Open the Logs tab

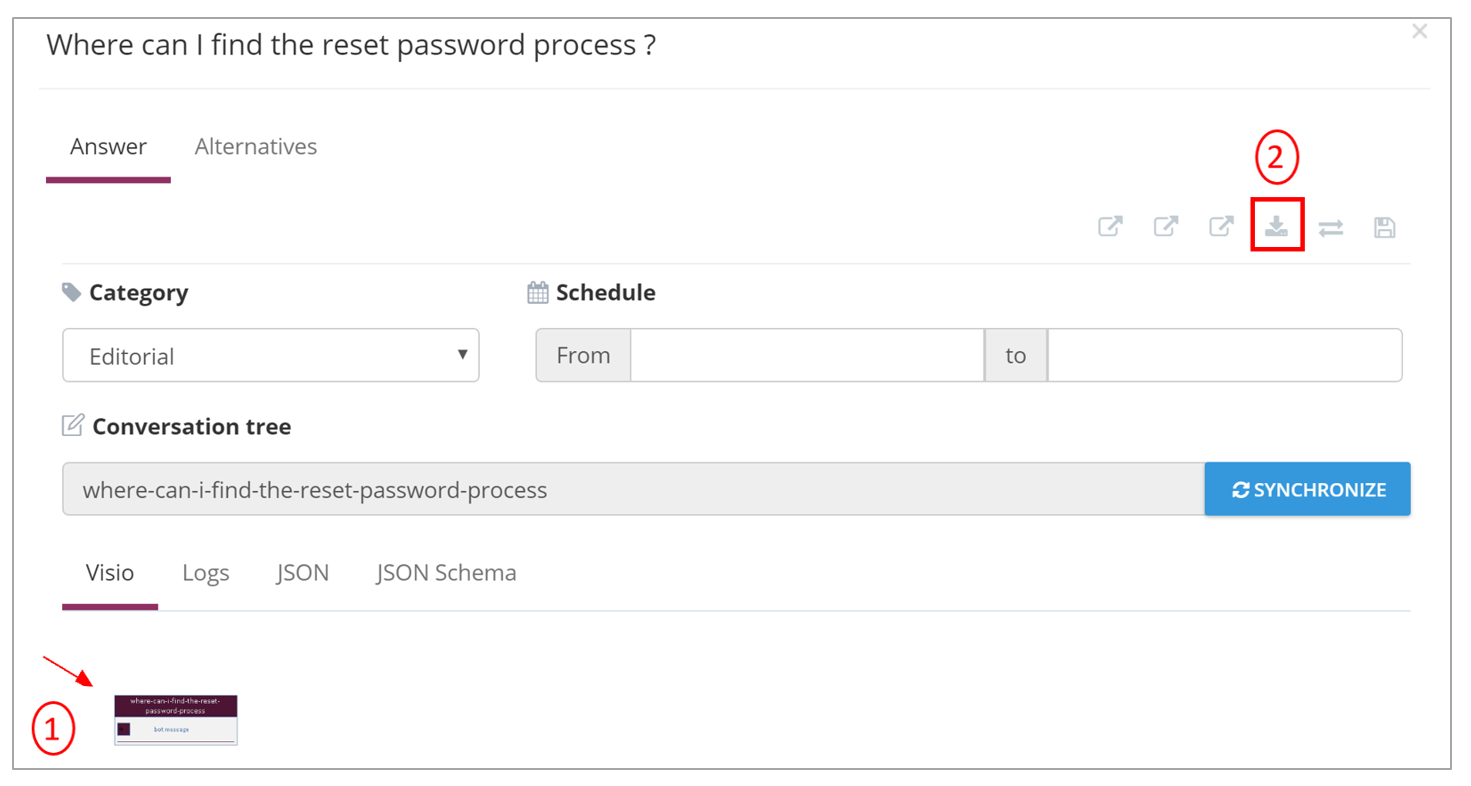click(206, 573)
